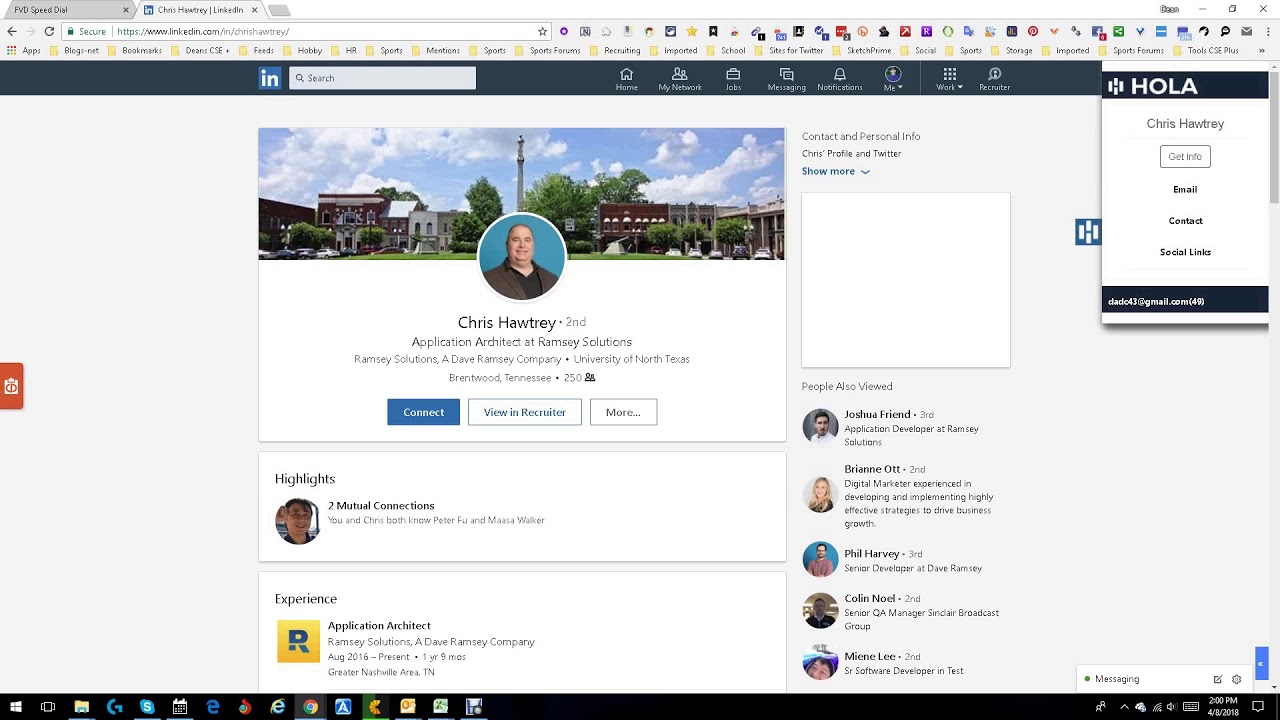The image size is (1280, 720).
Task: Expand the Work apps dropdown
Action: click(949, 79)
